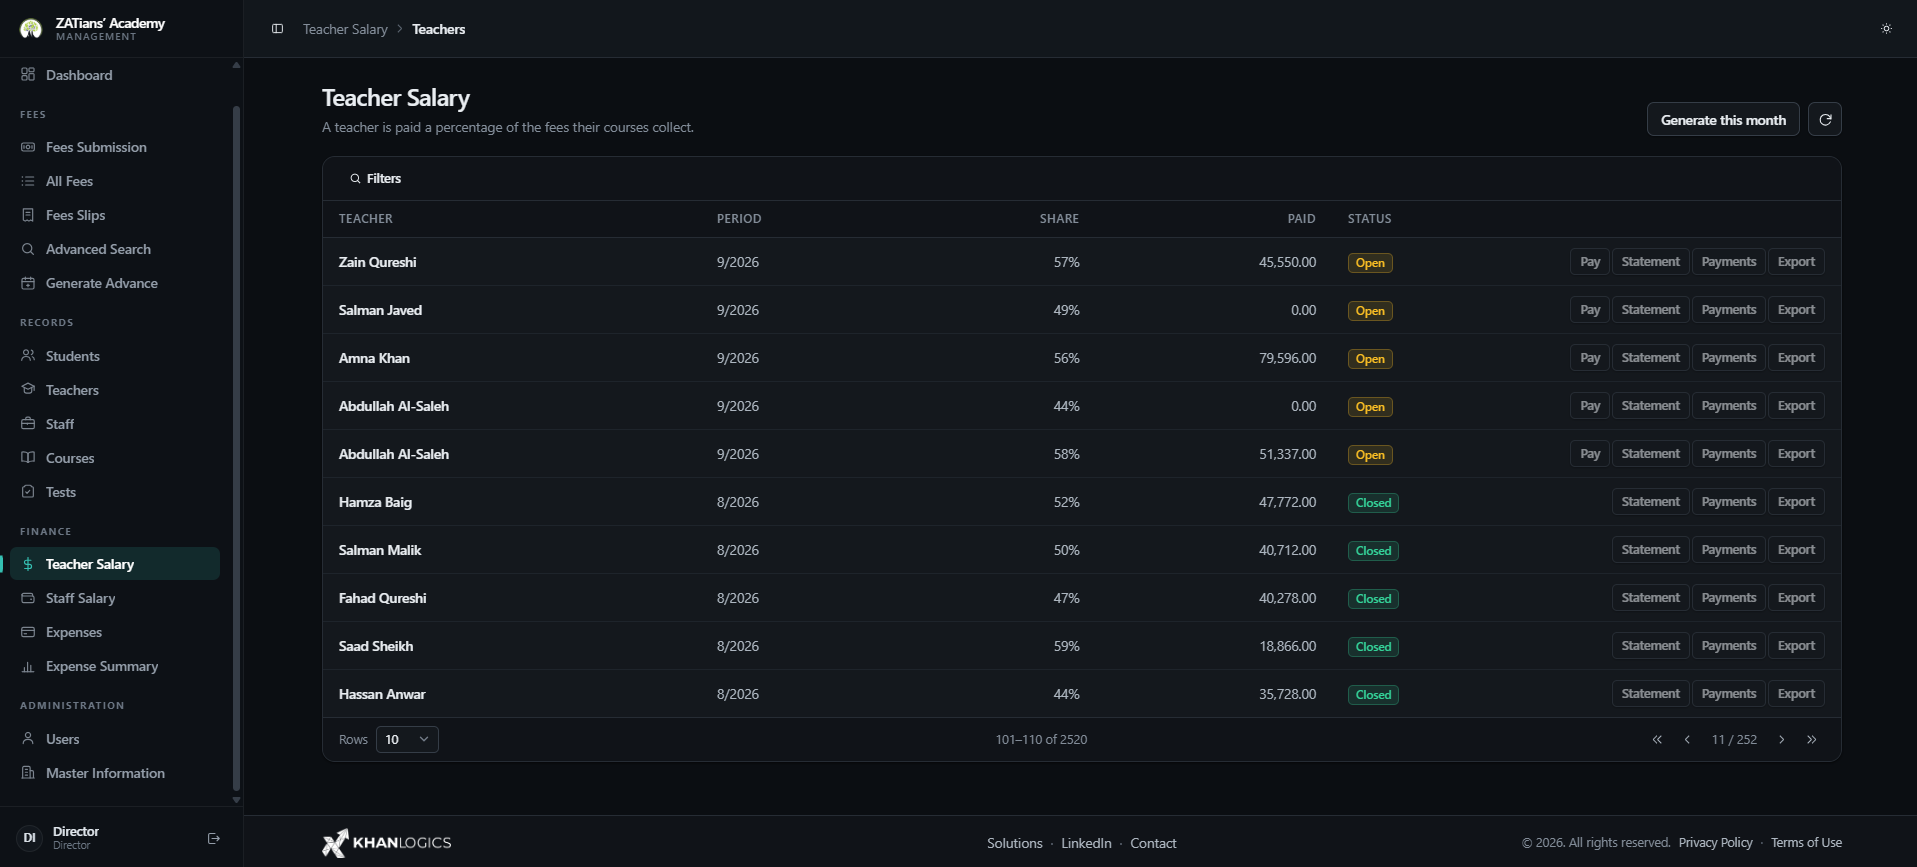Switch theme with the sun icon
The width and height of the screenshot is (1917, 867).
point(1886,29)
